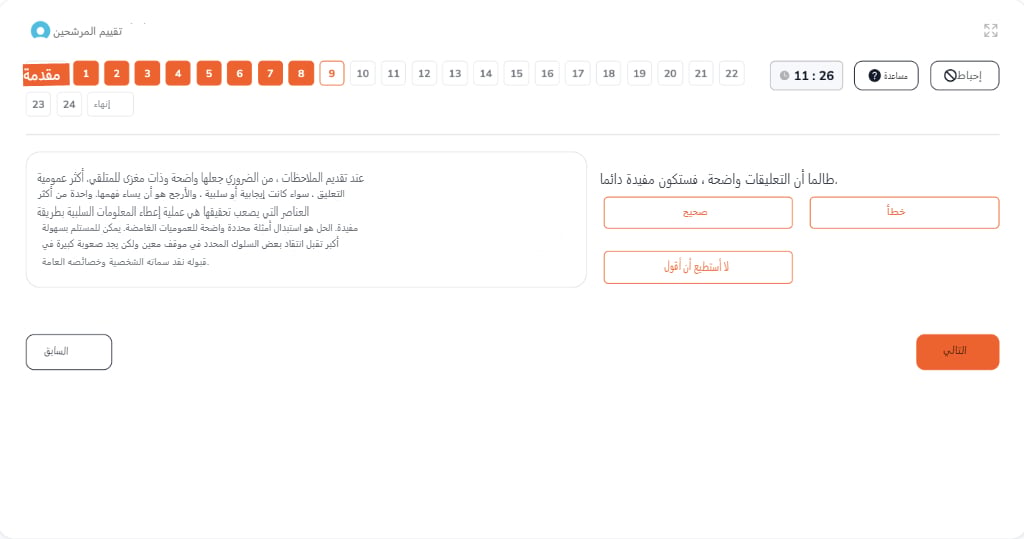Screen dimensions: 1024x539
Task: Jump to question 16
Action: click(547, 73)
